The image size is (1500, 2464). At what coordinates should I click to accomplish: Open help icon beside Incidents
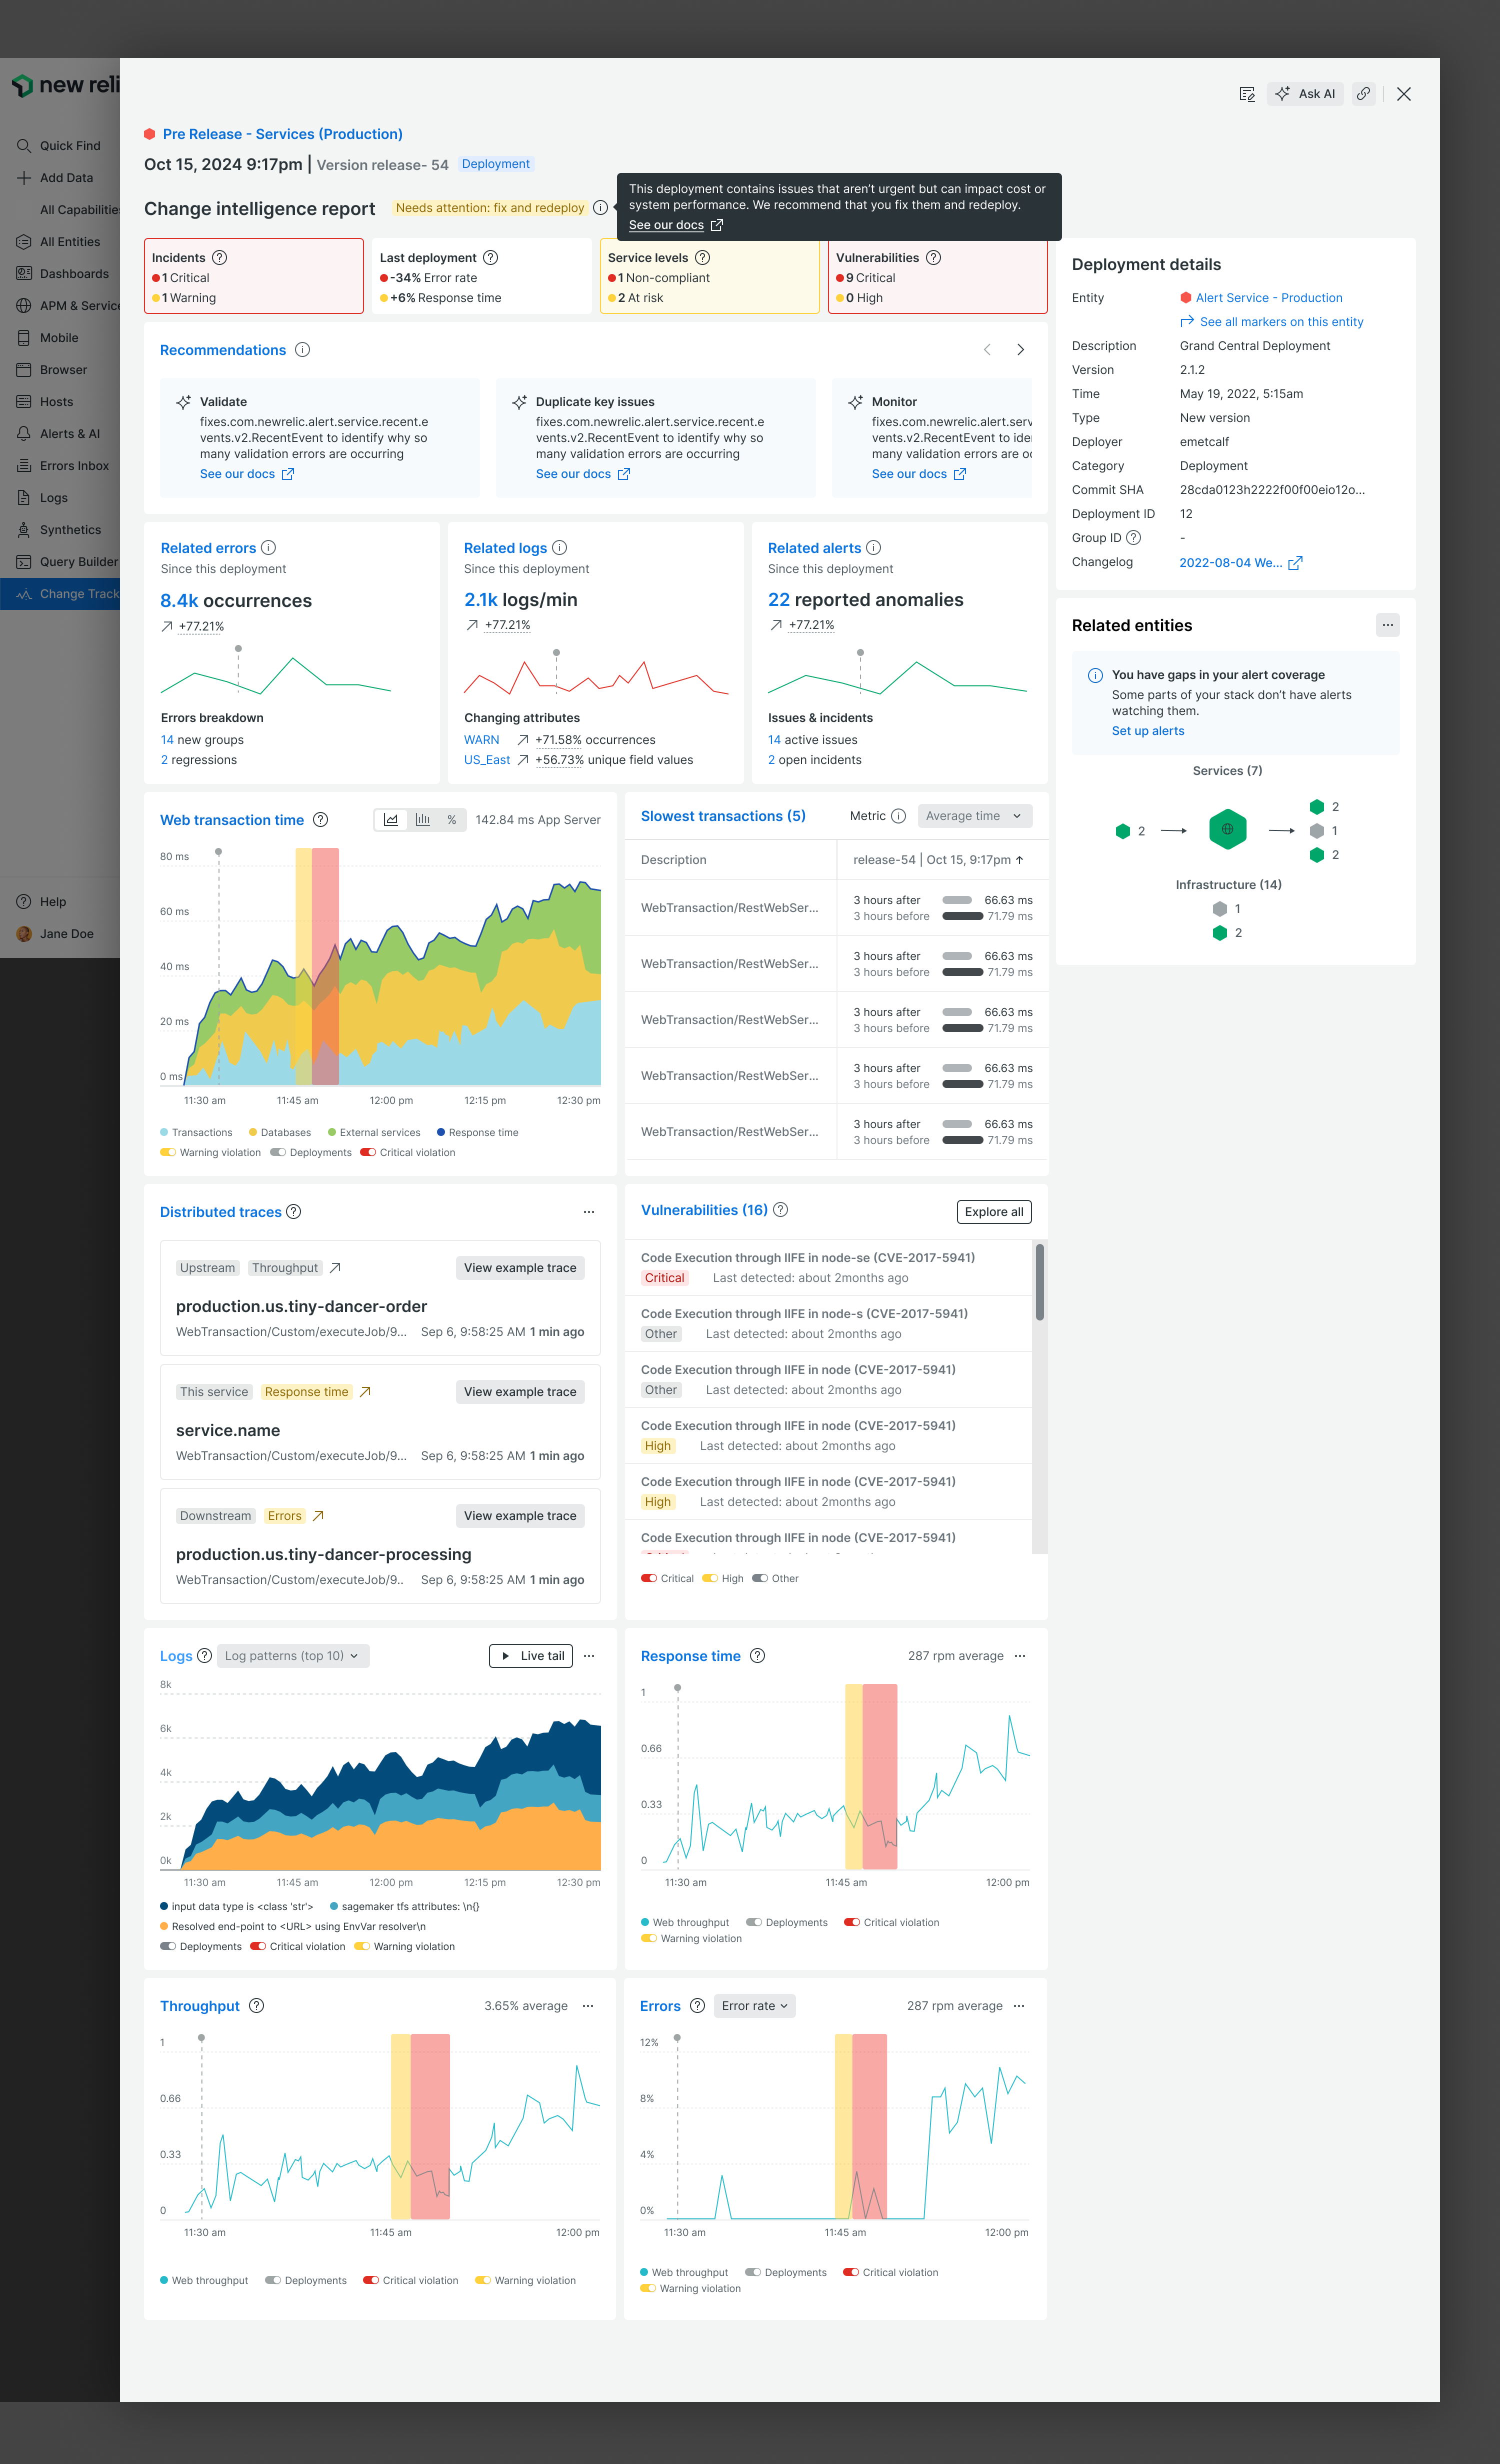[x=220, y=258]
